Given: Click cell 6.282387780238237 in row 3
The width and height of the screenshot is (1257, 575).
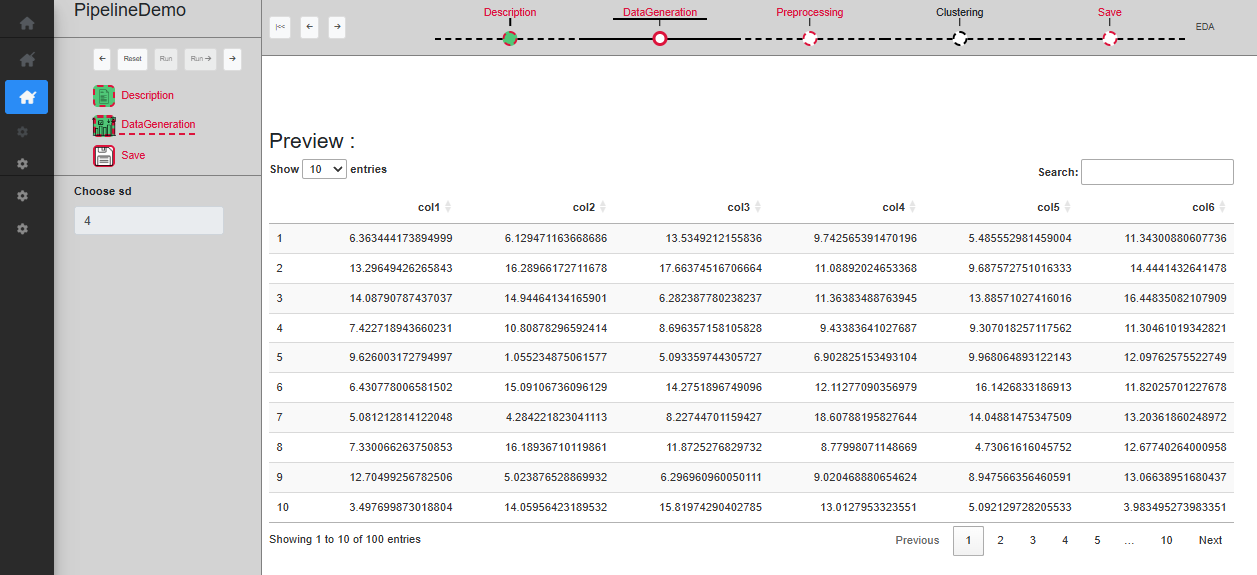Looking at the screenshot, I should [711, 298].
